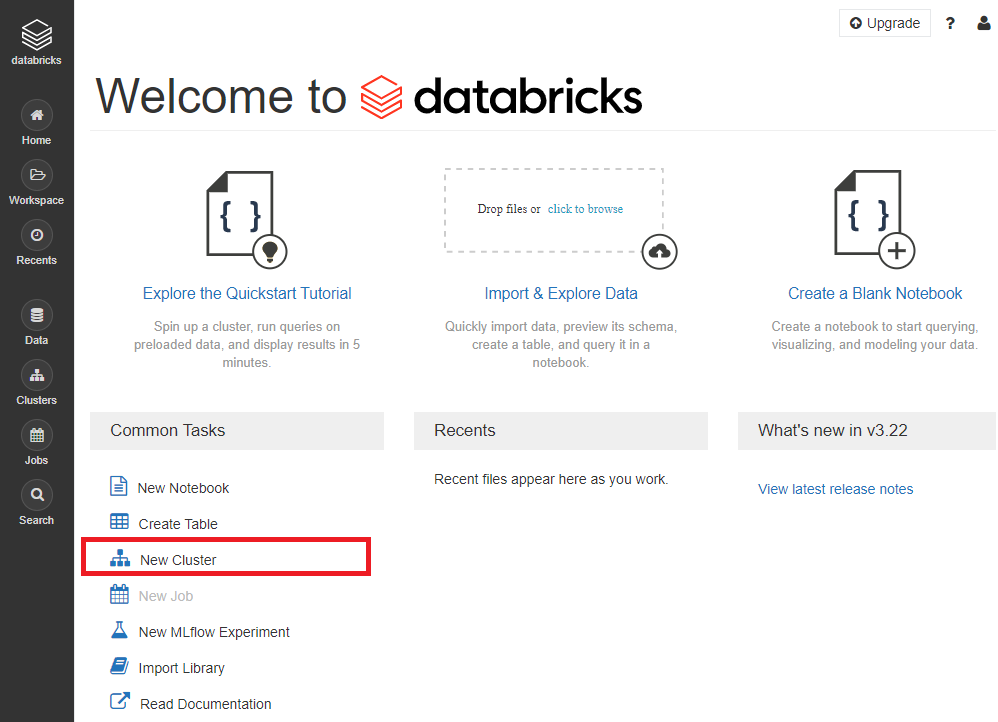
Task: Click the 'click to browse' file link
Action: click(586, 209)
